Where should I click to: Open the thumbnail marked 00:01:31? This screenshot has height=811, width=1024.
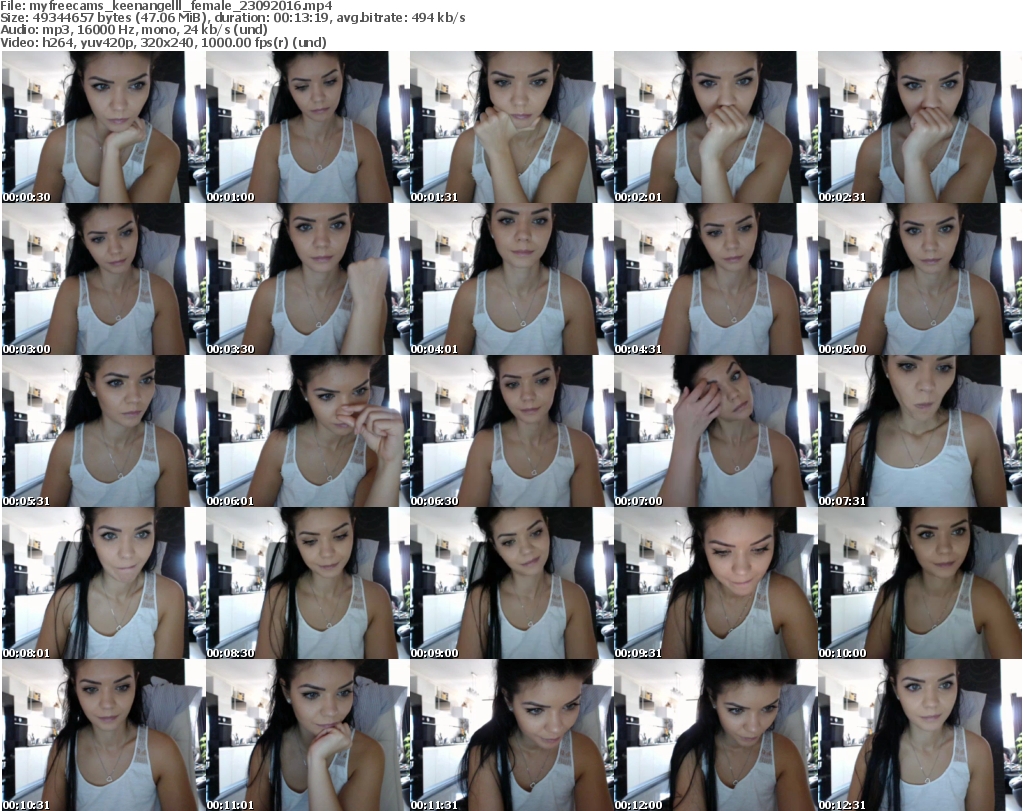(512, 127)
